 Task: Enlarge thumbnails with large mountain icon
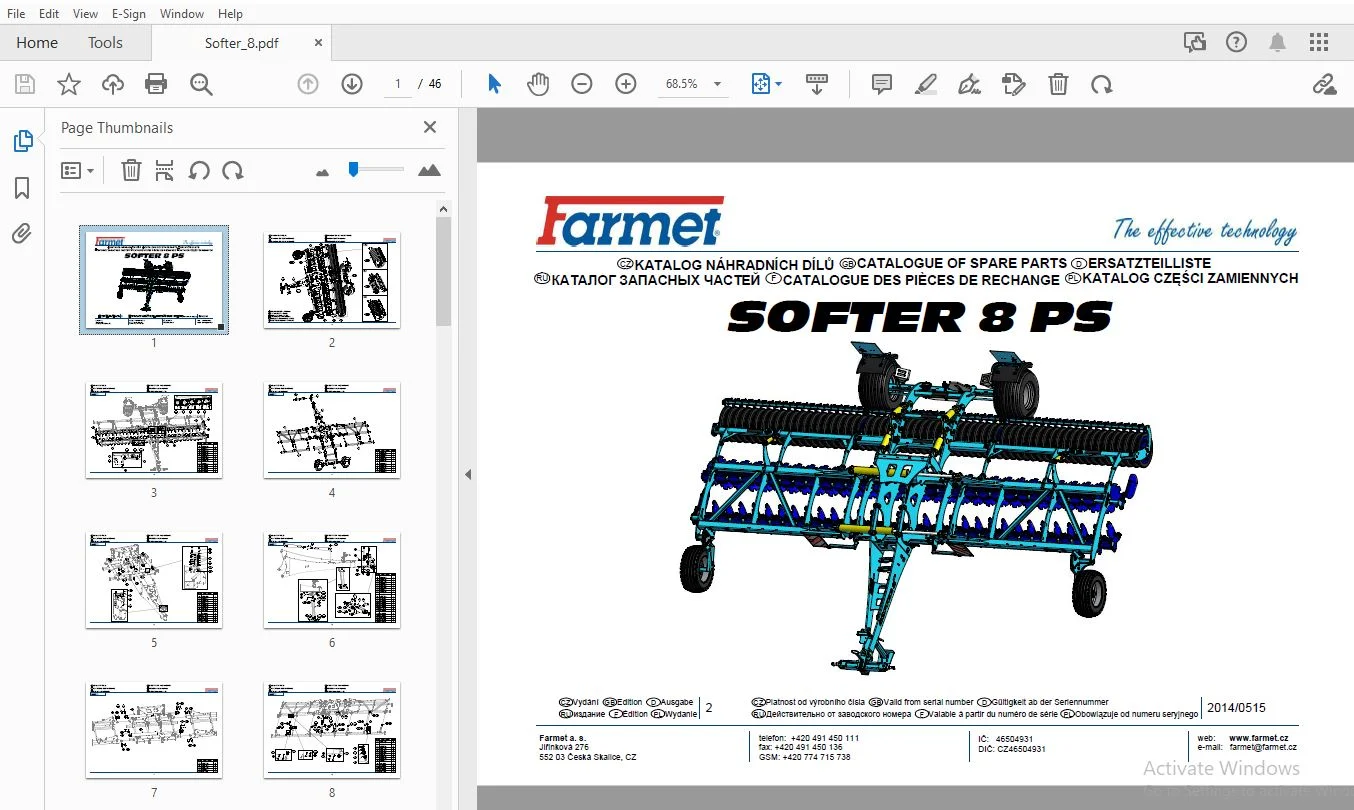429,171
